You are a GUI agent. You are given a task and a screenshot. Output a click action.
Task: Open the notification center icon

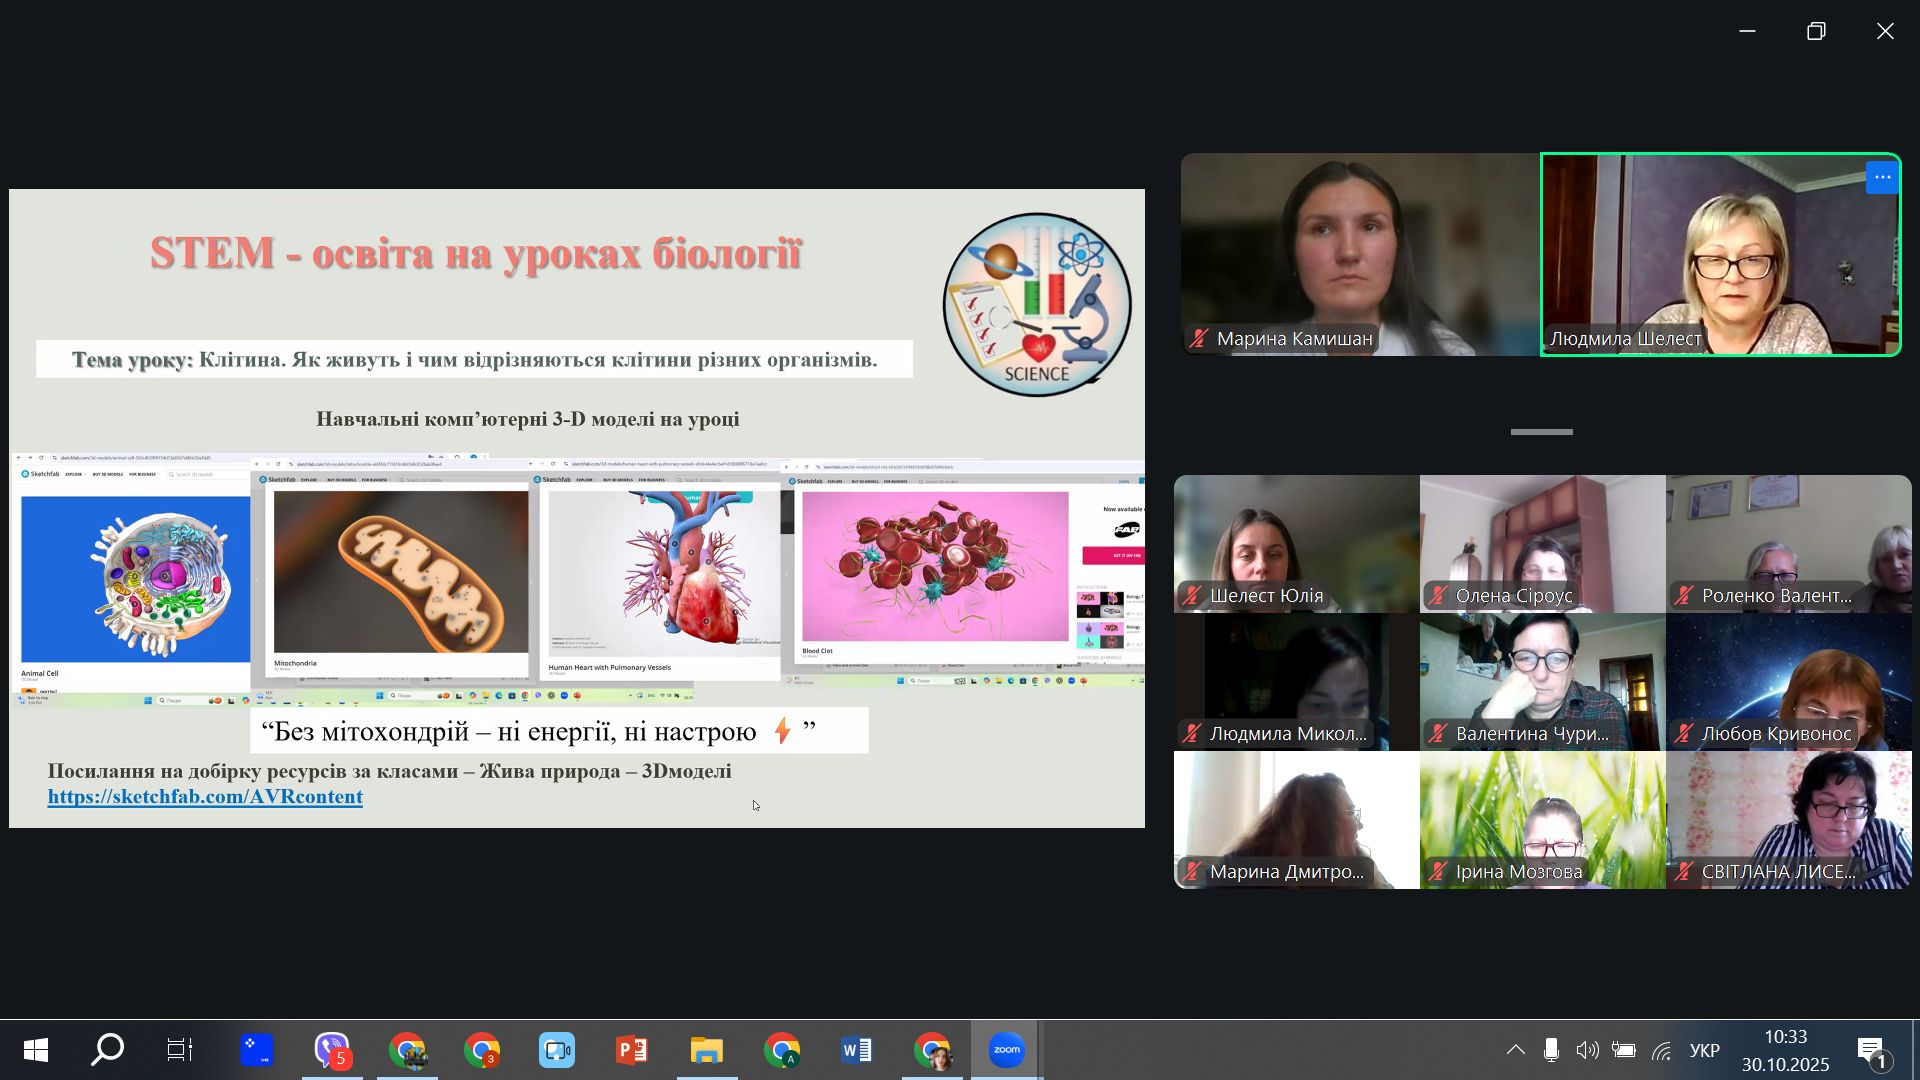1872,1050
